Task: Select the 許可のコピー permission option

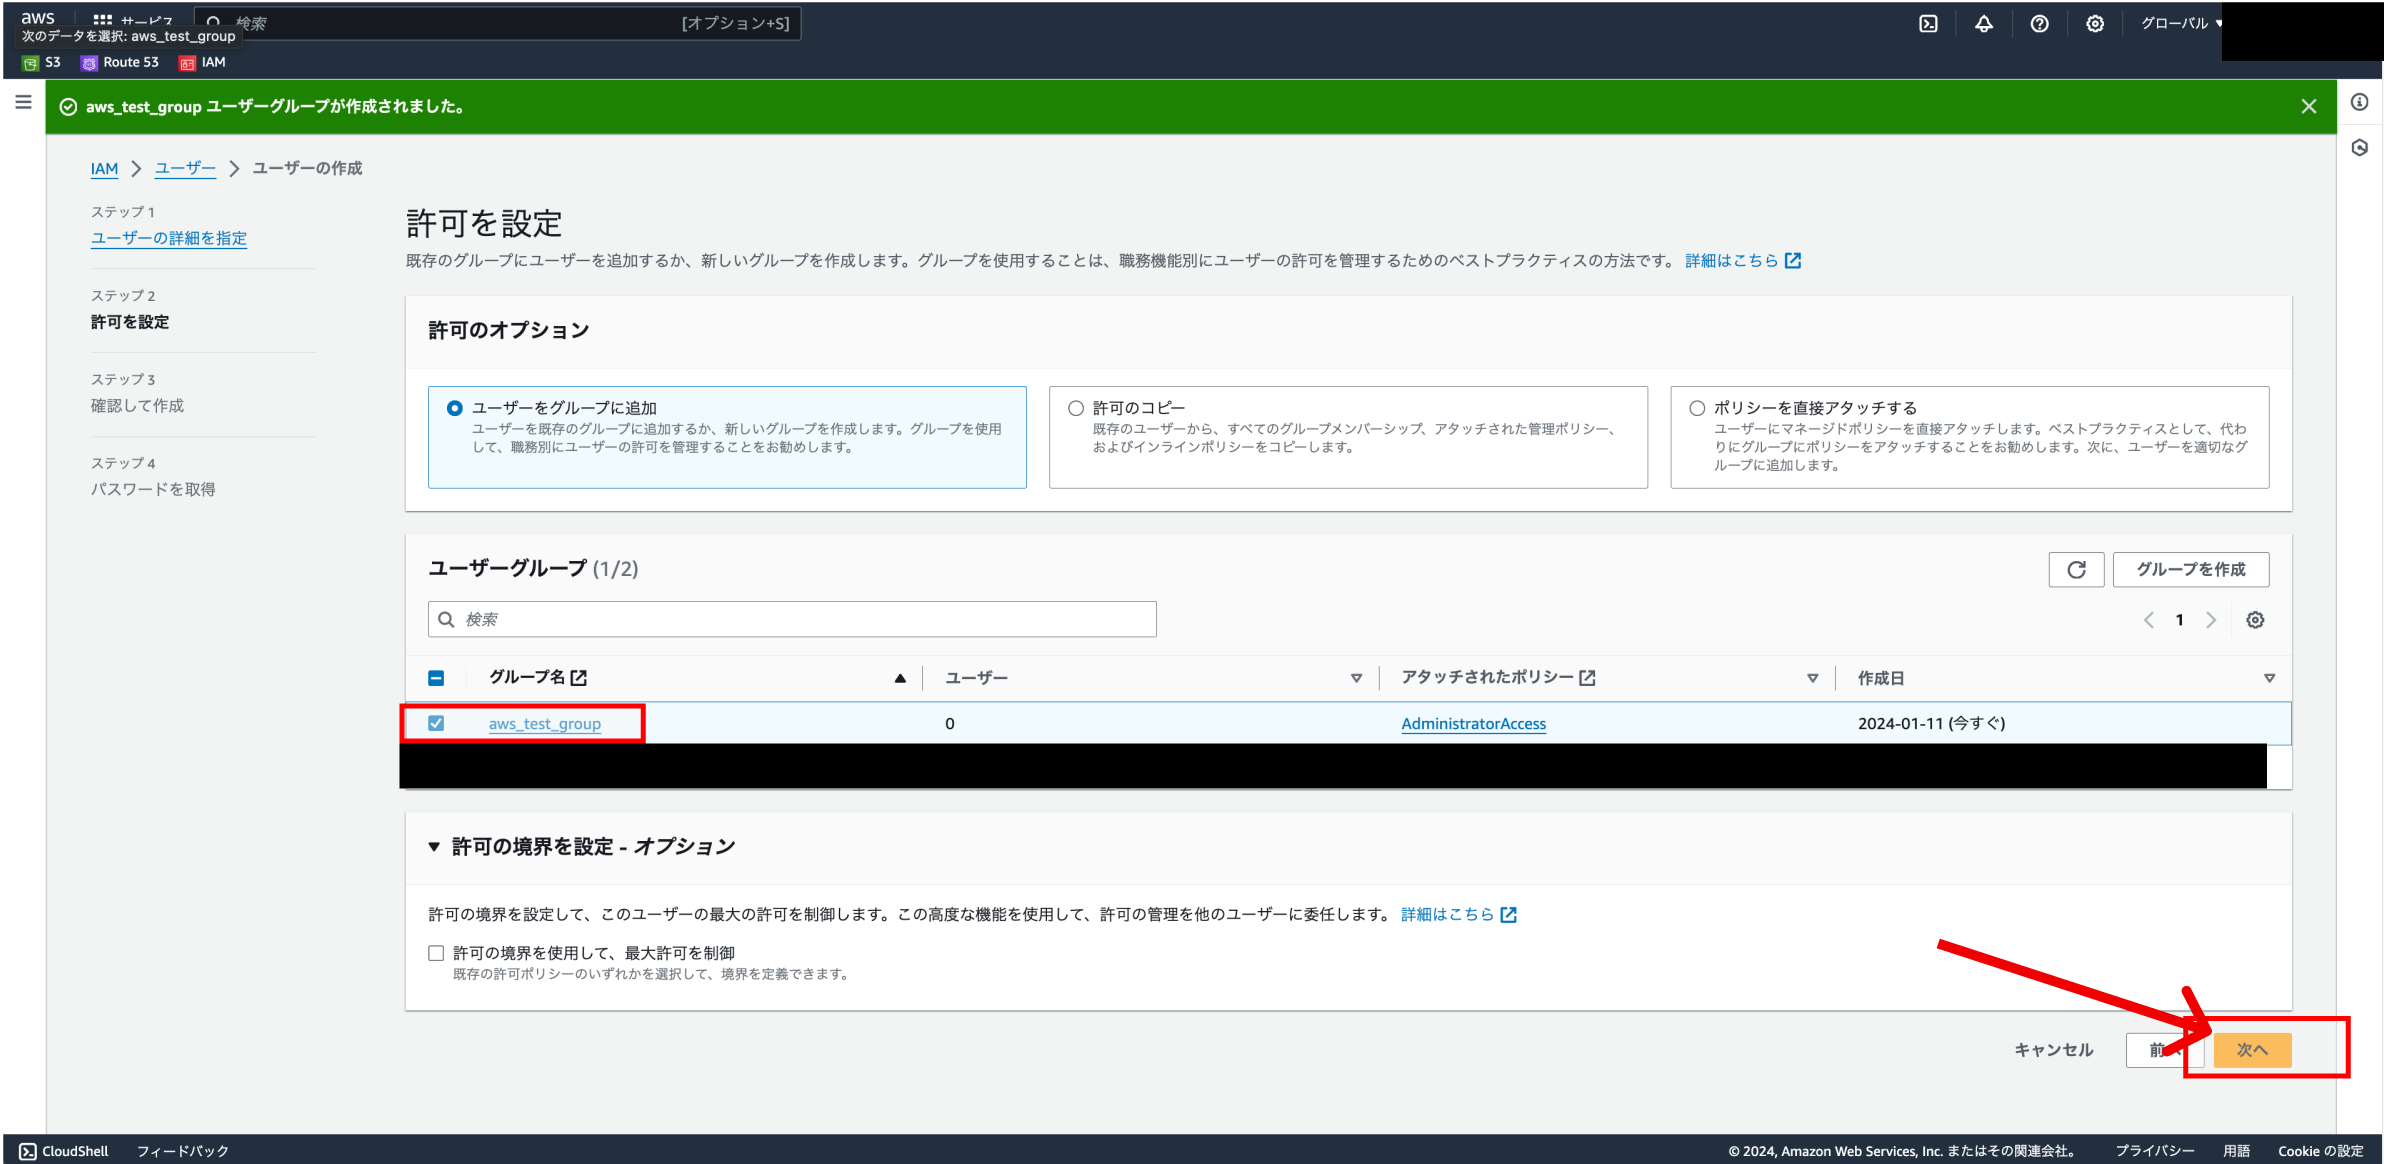Action: point(1075,407)
